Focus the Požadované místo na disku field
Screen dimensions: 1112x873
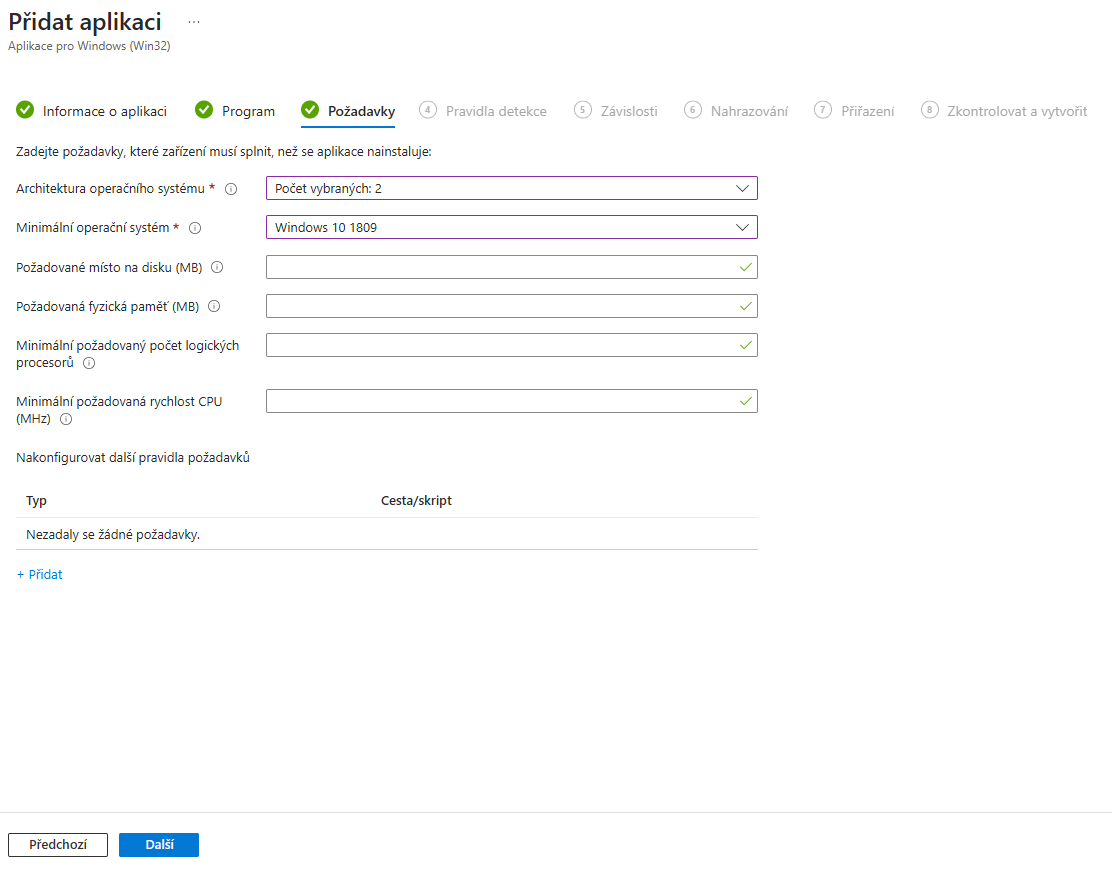pos(511,267)
